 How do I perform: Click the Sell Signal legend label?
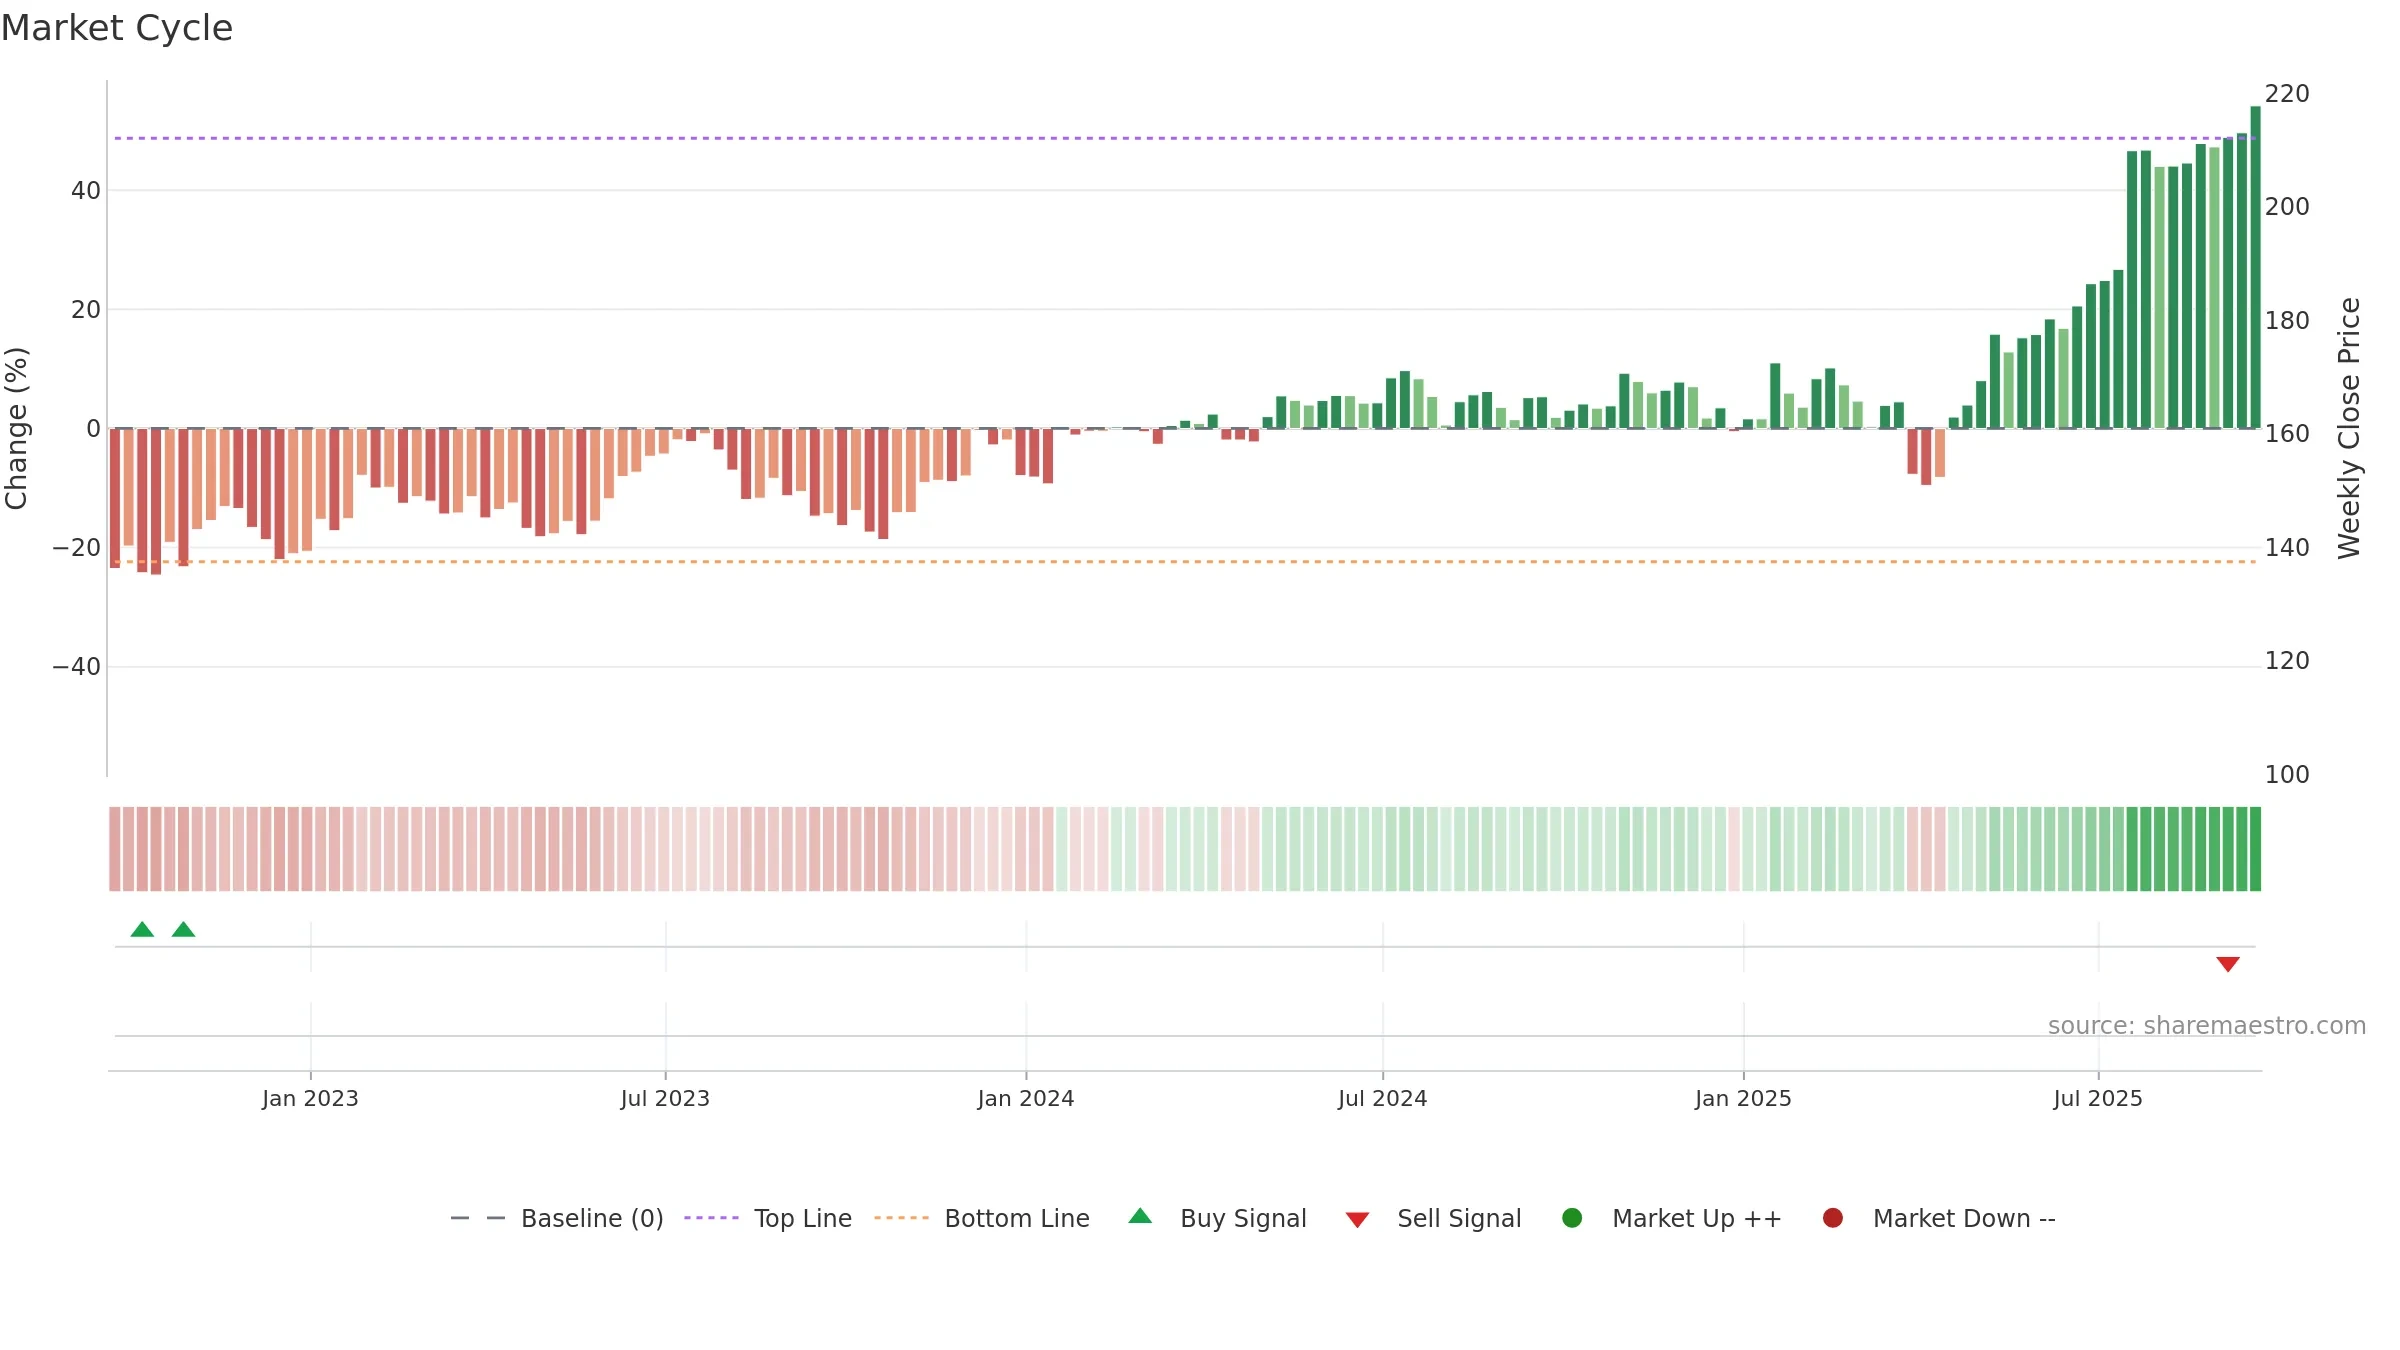coord(1459,1219)
